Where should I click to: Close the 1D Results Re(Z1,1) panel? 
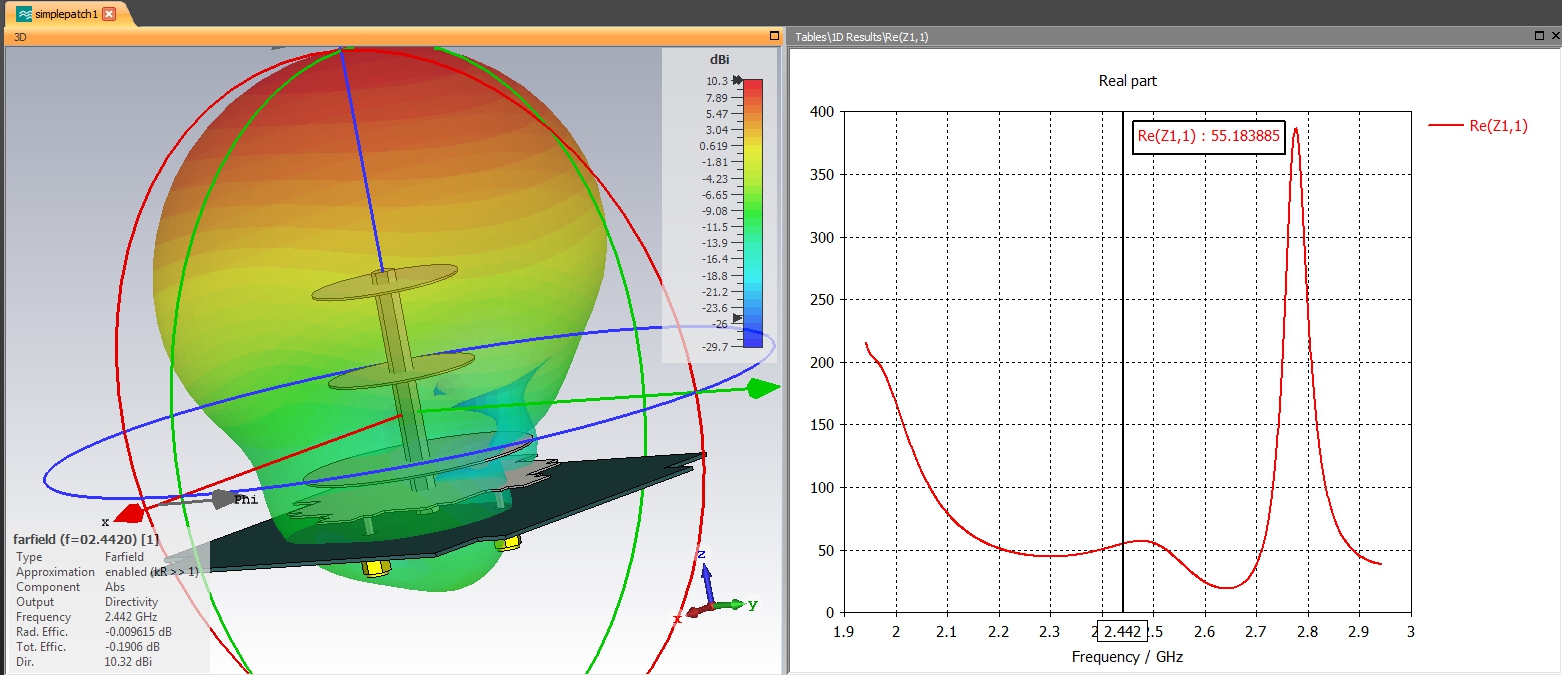pyautogui.click(x=1553, y=36)
